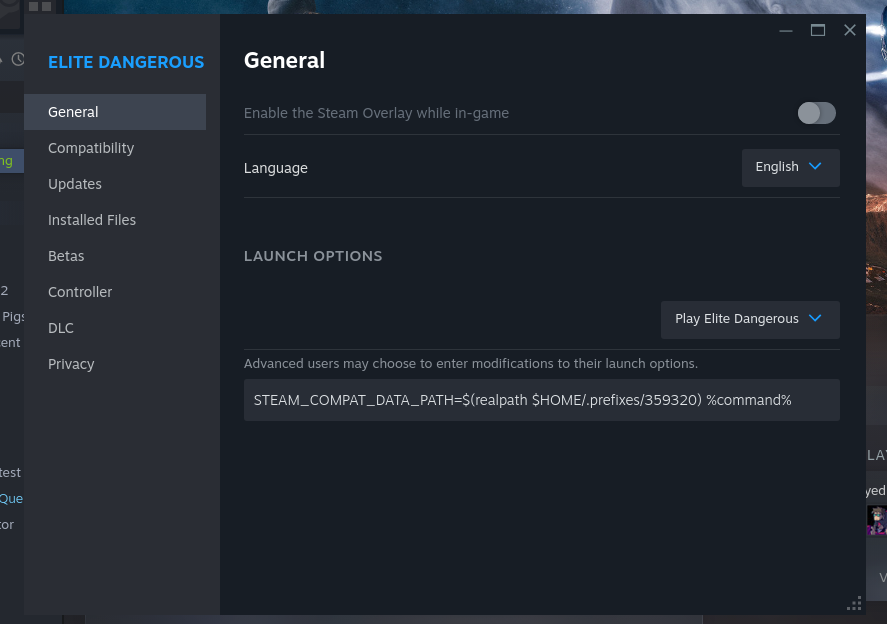Viewport: 887px width, 624px height.
Task: Open the Controller settings tab
Action: 115,292
